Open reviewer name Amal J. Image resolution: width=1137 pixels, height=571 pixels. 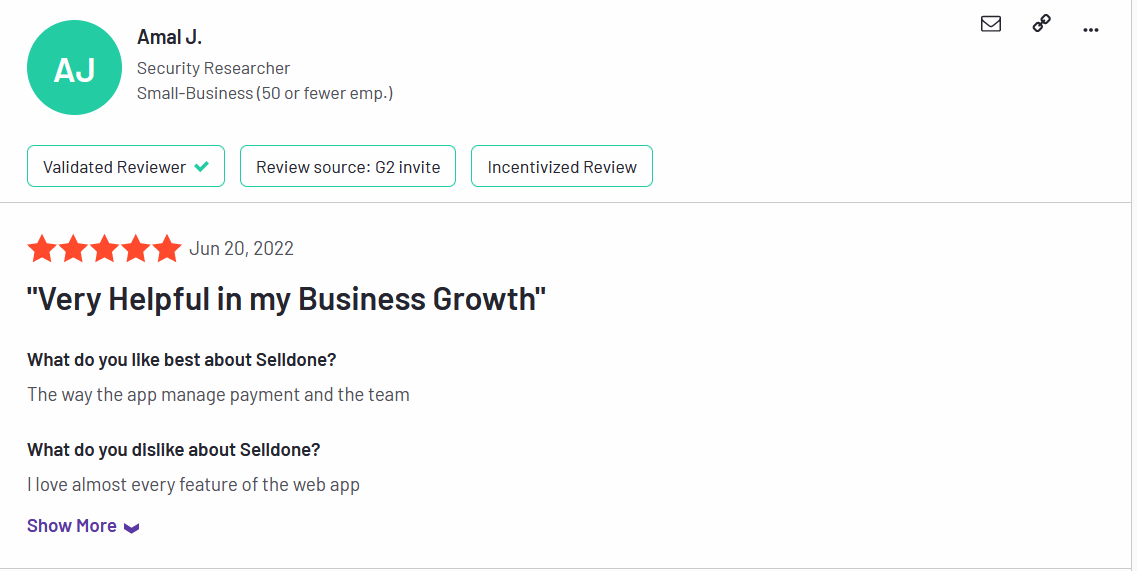coord(169,36)
